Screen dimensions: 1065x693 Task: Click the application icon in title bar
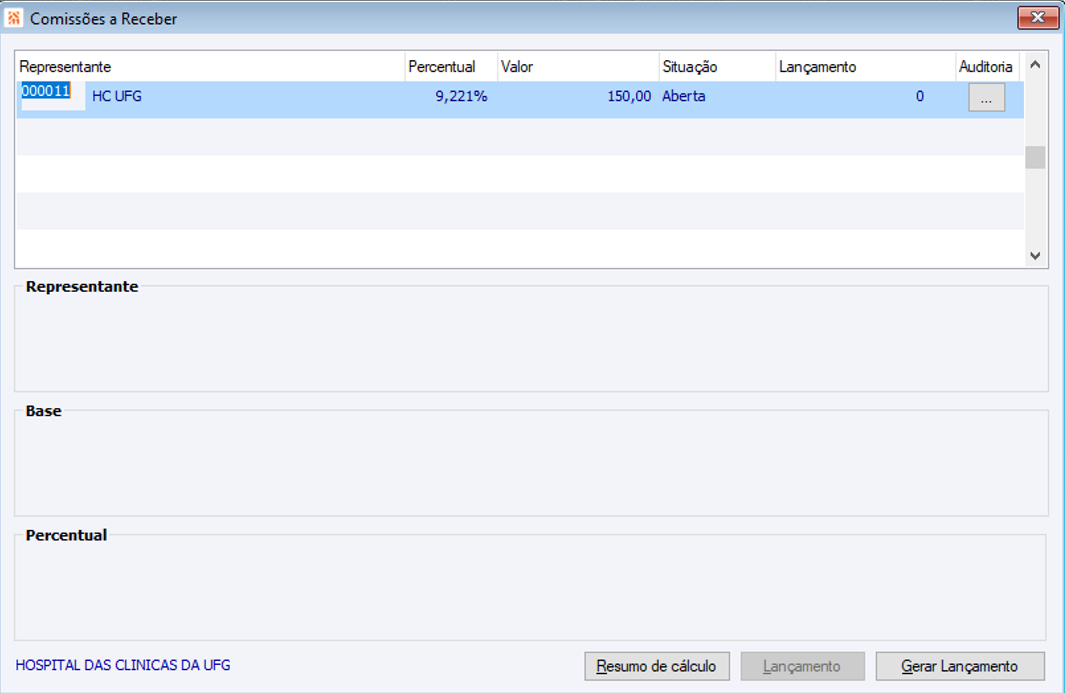[14, 18]
